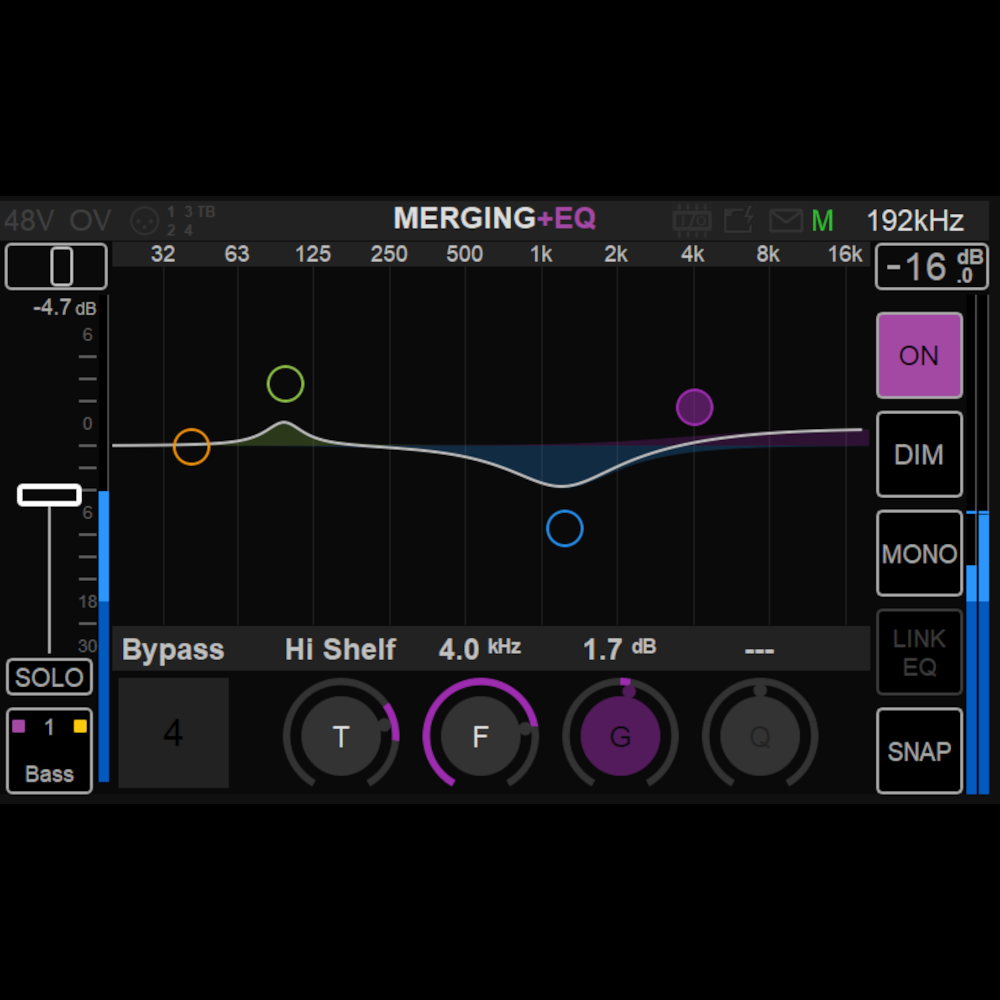Click the XLR input connector icon
Image resolution: width=1000 pixels, height=1000 pixels.
(x=144, y=221)
